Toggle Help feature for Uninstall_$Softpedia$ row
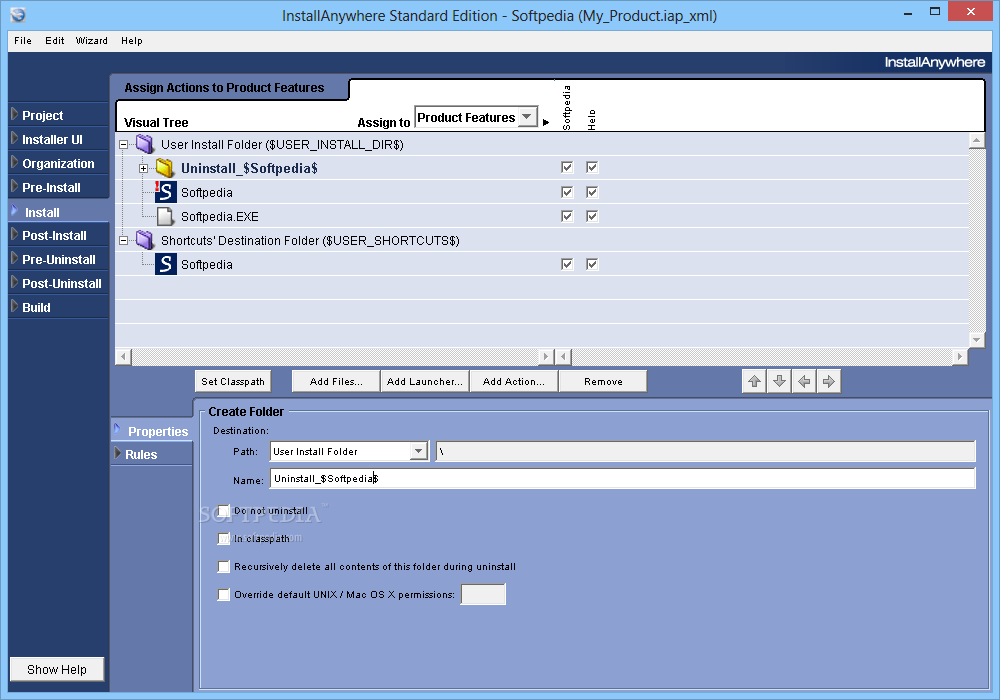1000x700 pixels. pos(592,167)
